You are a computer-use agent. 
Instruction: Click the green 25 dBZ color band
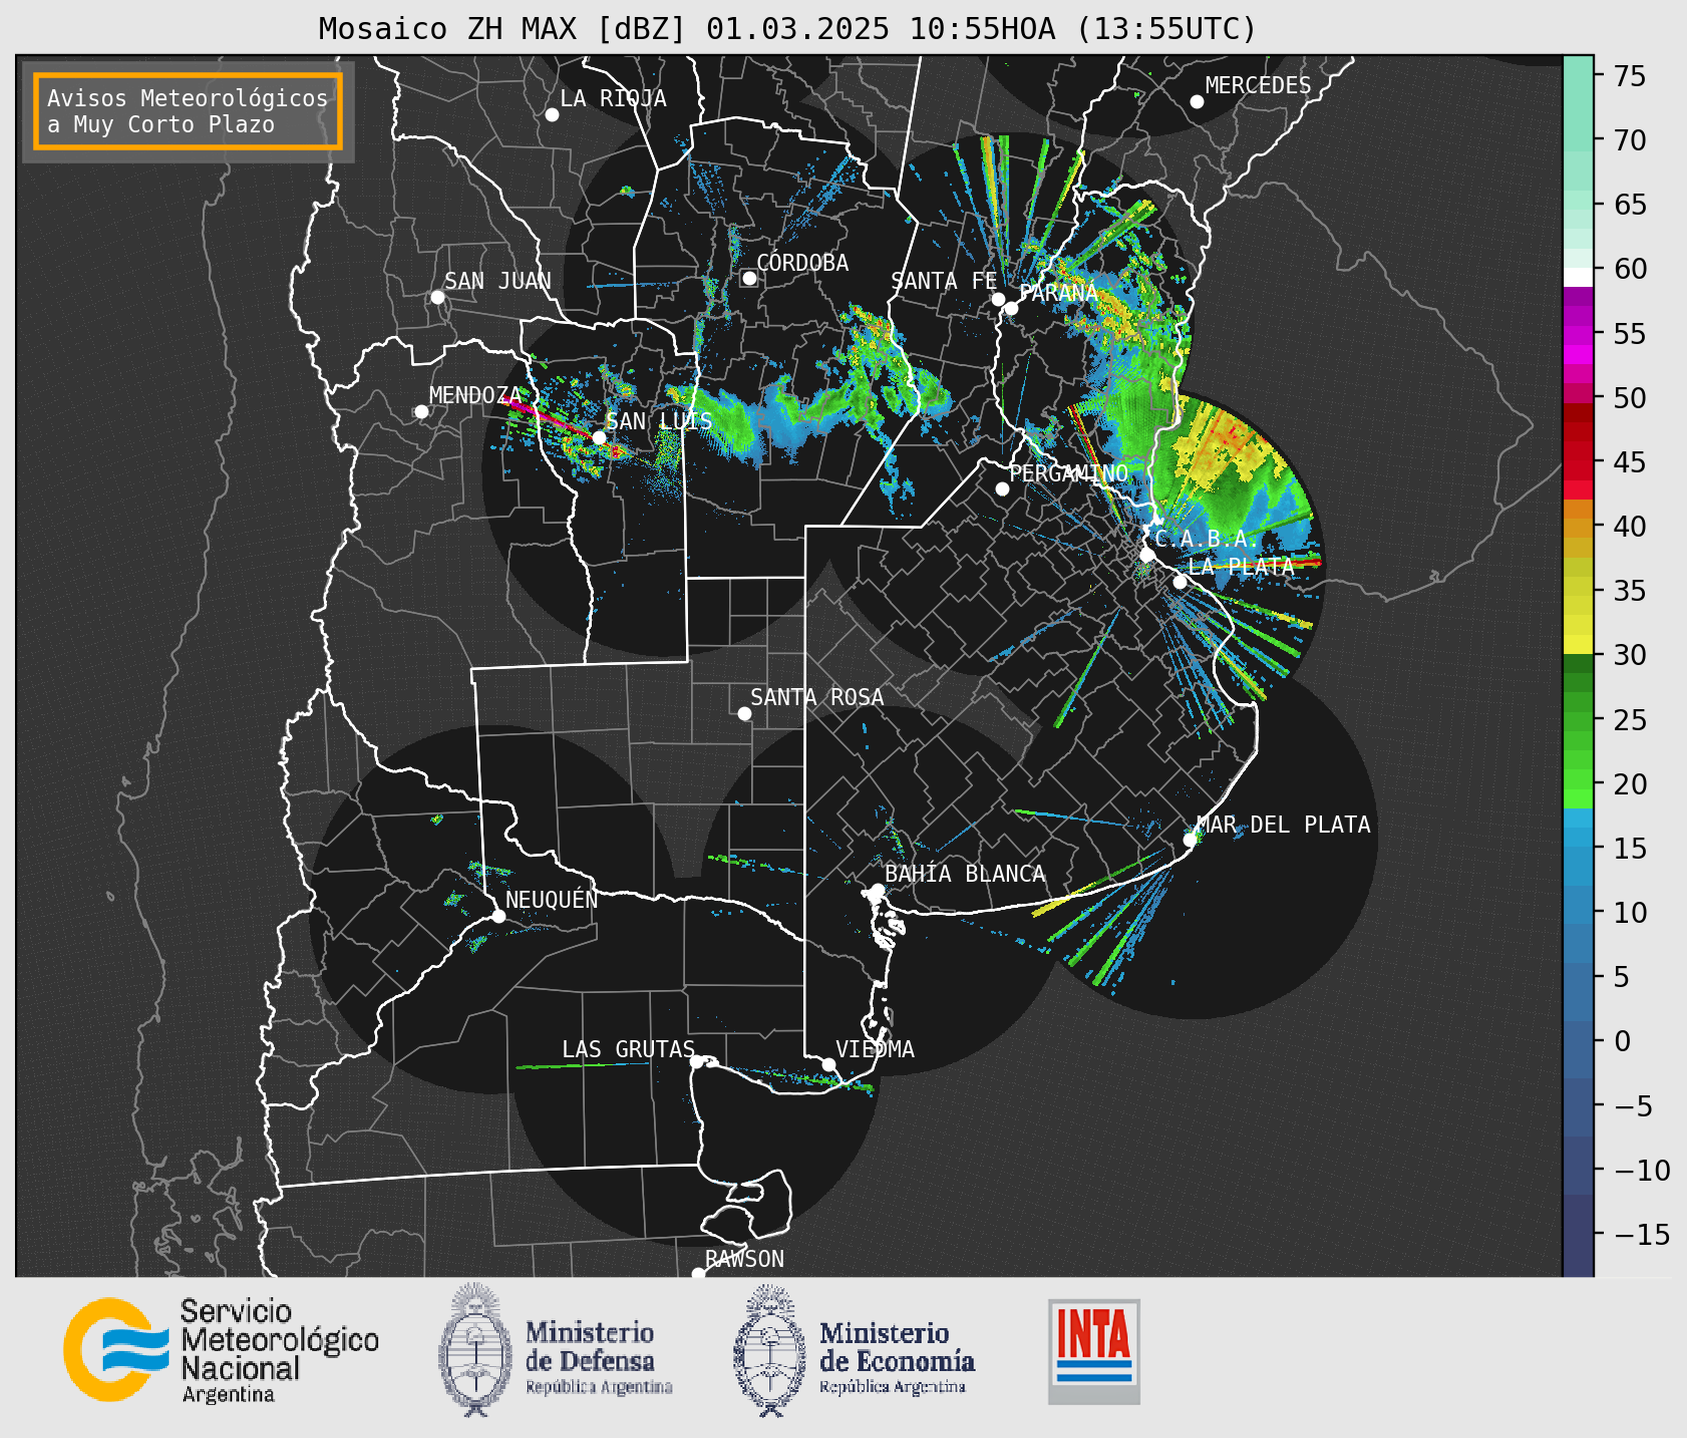[1578, 720]
